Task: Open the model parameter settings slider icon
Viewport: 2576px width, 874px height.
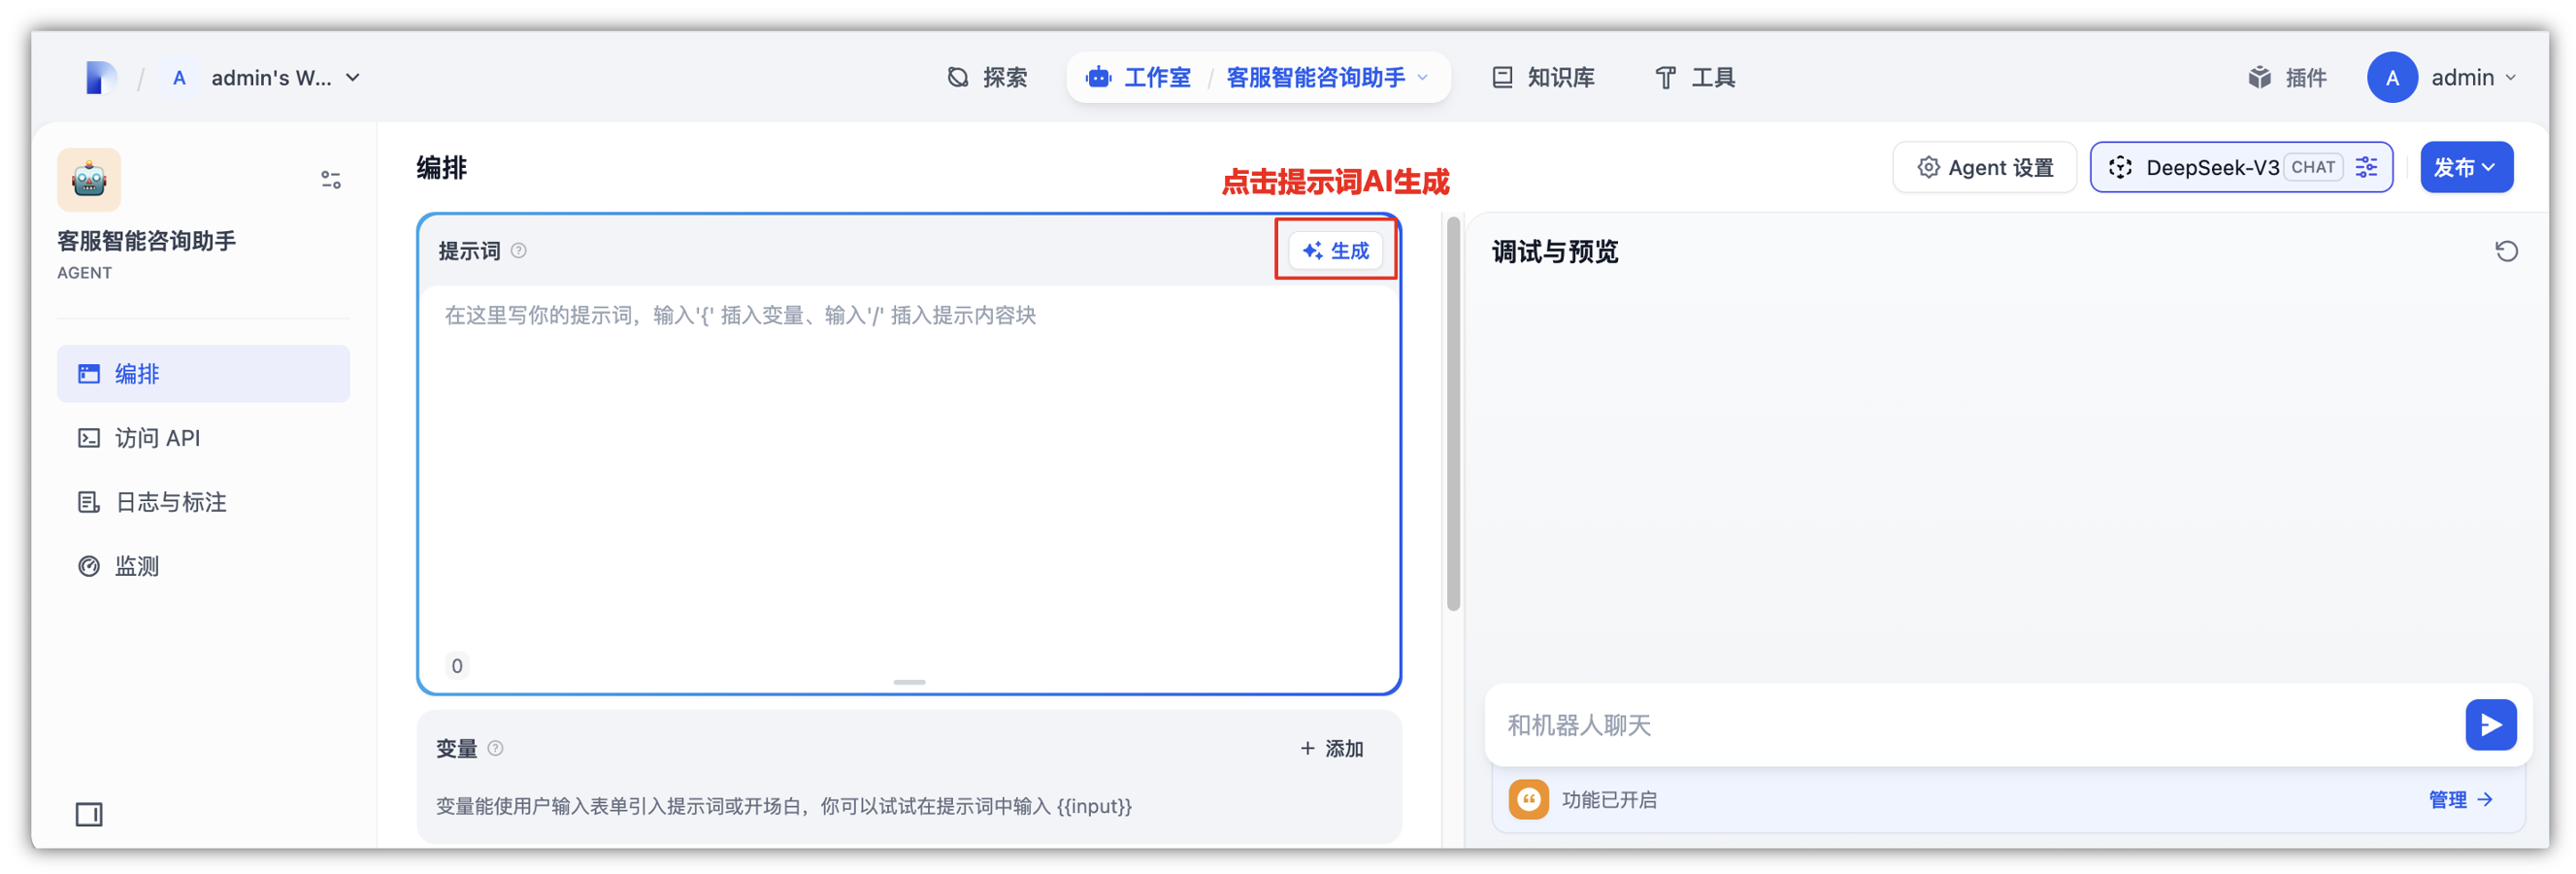Action: pos(2366,167)
